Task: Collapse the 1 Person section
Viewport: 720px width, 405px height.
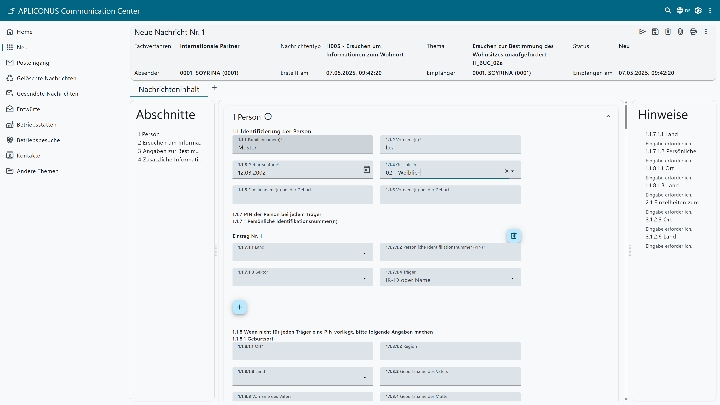Action: (608, 117)
